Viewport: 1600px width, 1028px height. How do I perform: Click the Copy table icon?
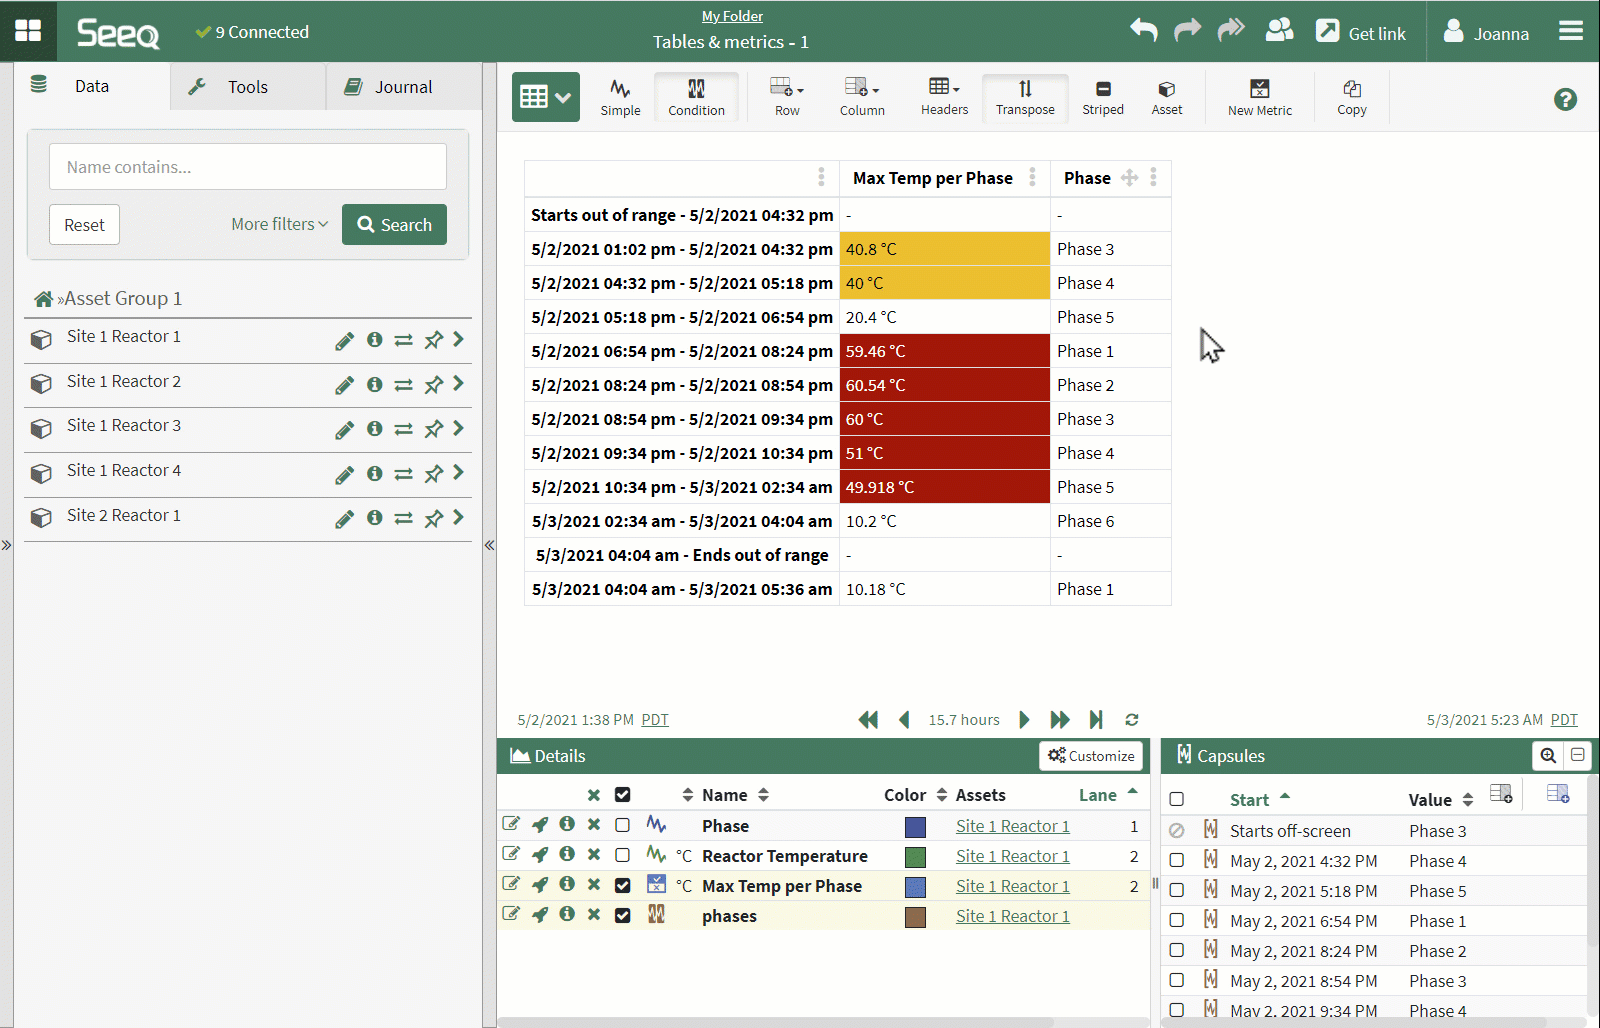coord(1351,97)
